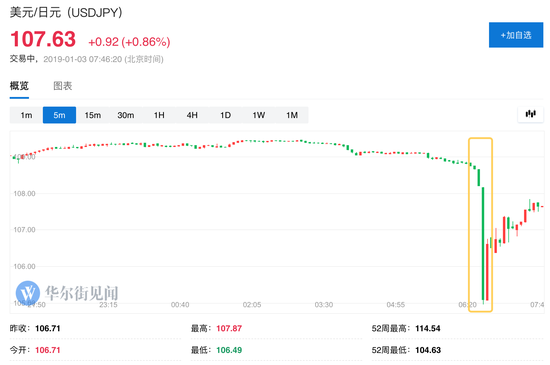The width and height of the screenshot is (550, 365).
Task: Open the candlestick chart type icon
Action: tap(530, 114)
